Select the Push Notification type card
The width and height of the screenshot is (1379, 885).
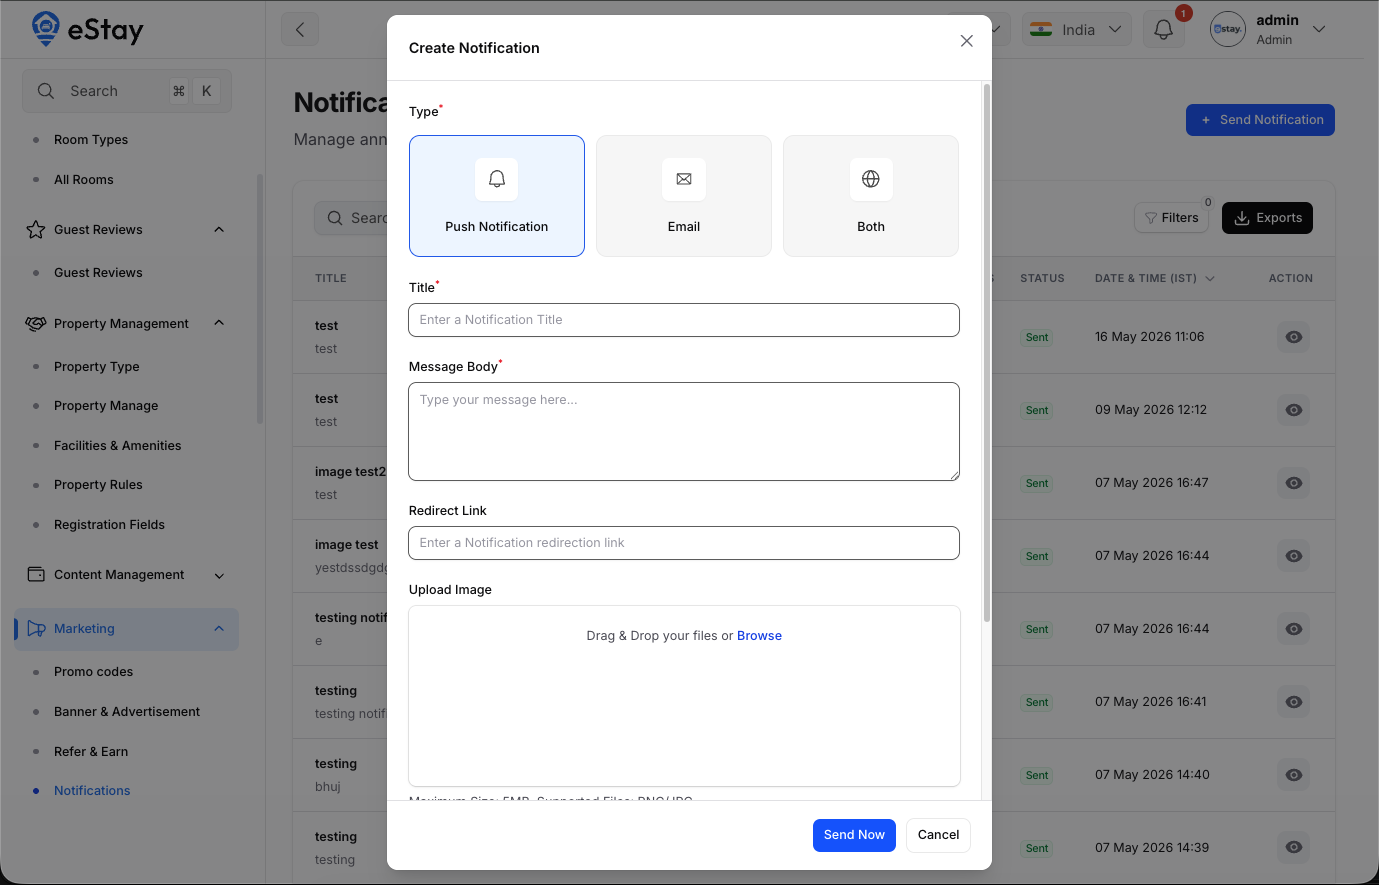point(497,196)
